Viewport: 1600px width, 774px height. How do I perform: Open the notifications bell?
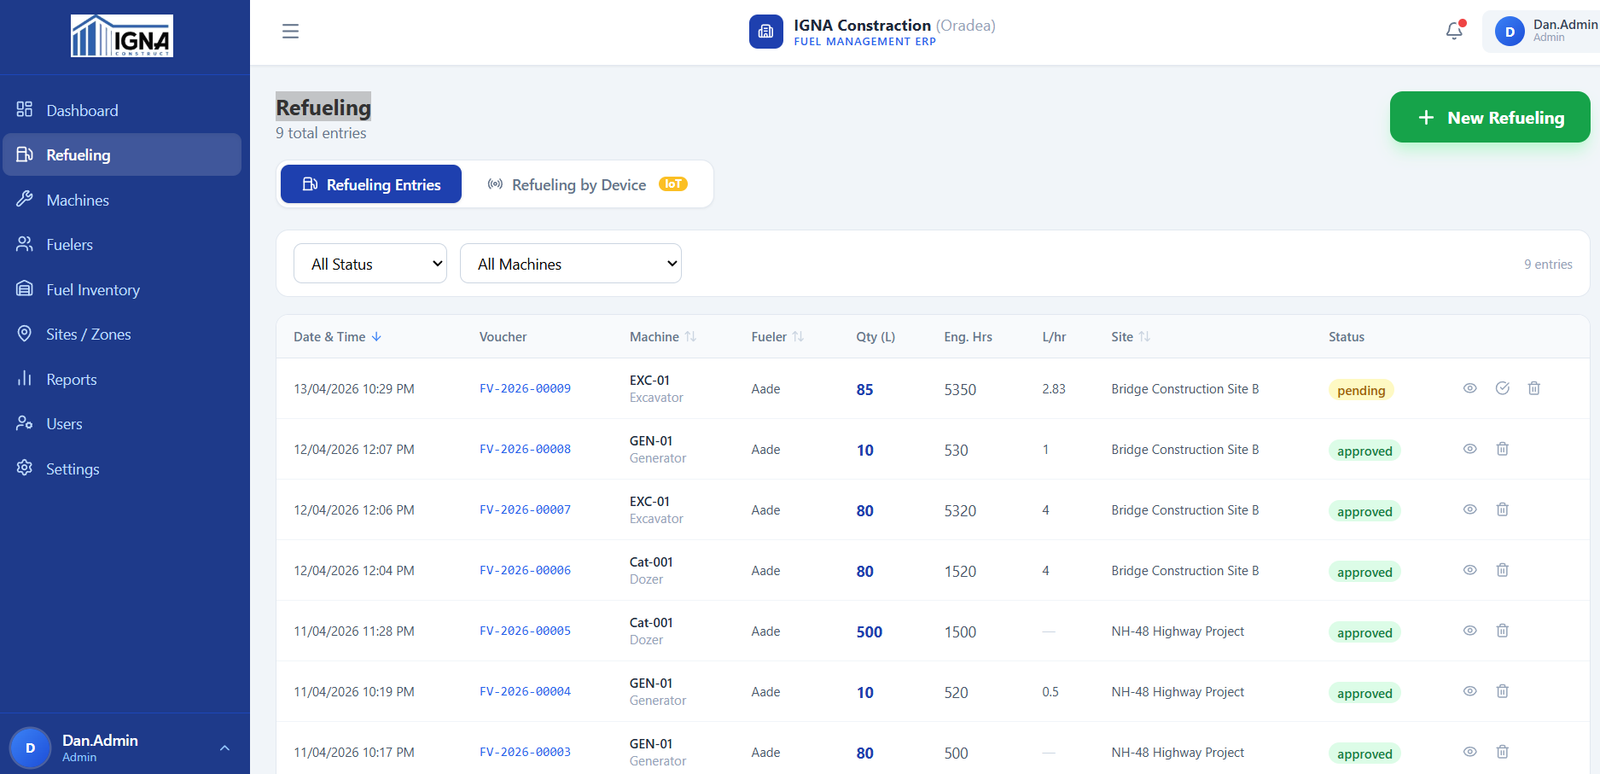(1454, 31)
